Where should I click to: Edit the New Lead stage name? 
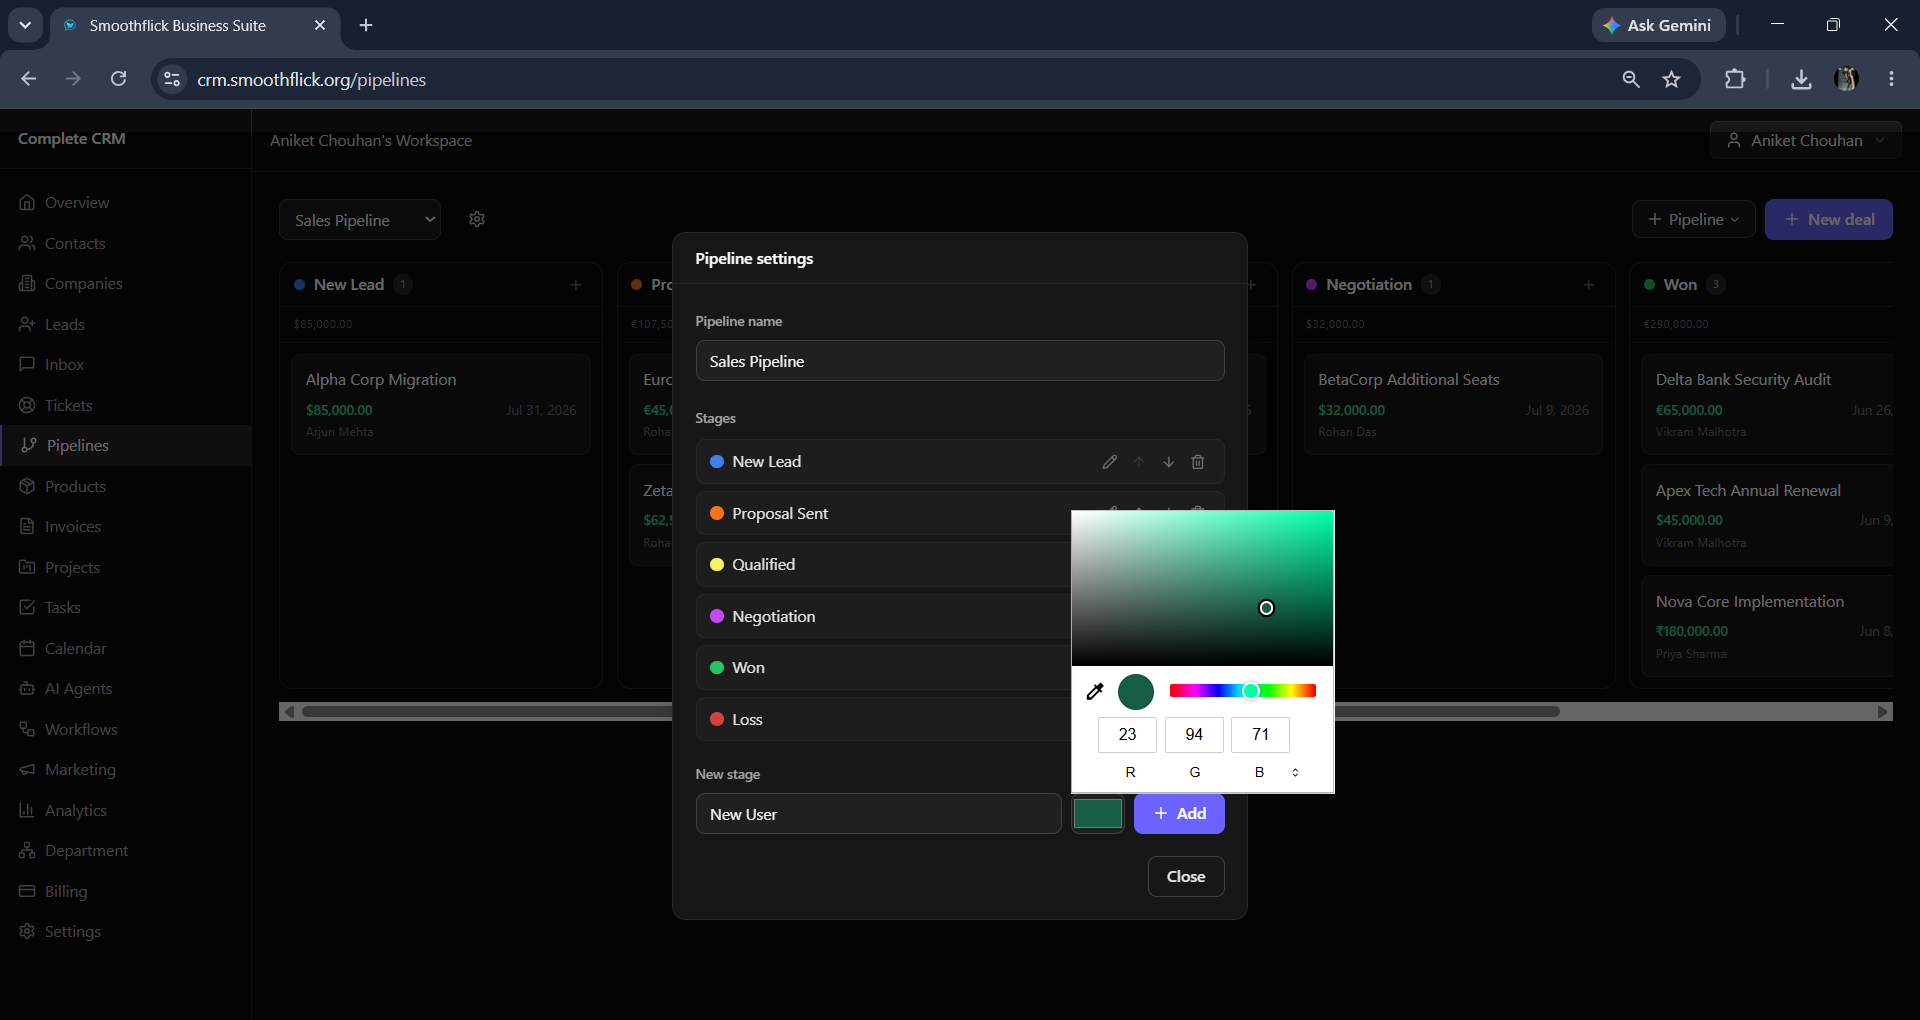tap(1109, 462)
